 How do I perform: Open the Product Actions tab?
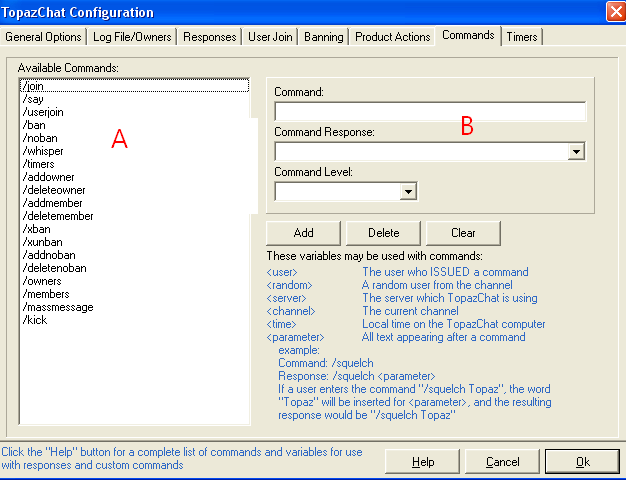pyautogui.click(x=392, y=37)
